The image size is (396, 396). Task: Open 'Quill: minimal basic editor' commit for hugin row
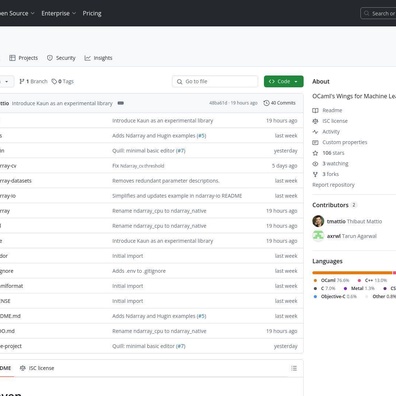(x=143, y=151)
